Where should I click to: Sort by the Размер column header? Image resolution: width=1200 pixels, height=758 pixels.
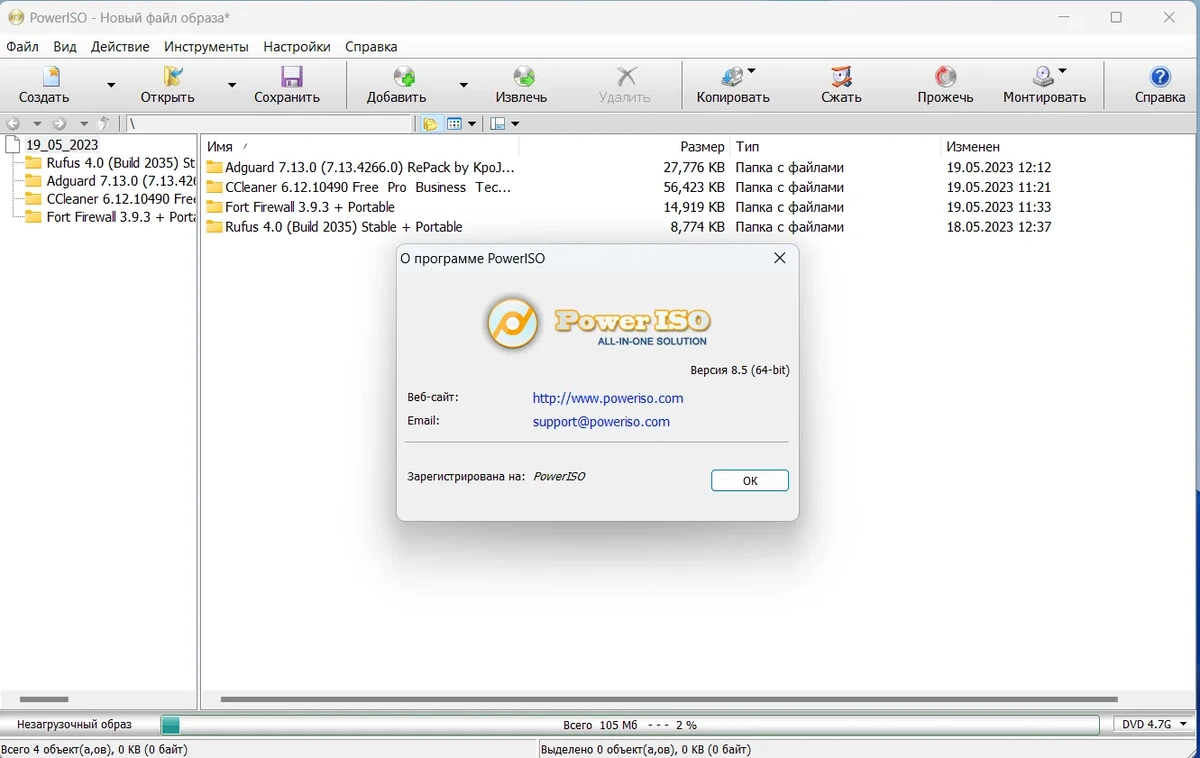624,147
